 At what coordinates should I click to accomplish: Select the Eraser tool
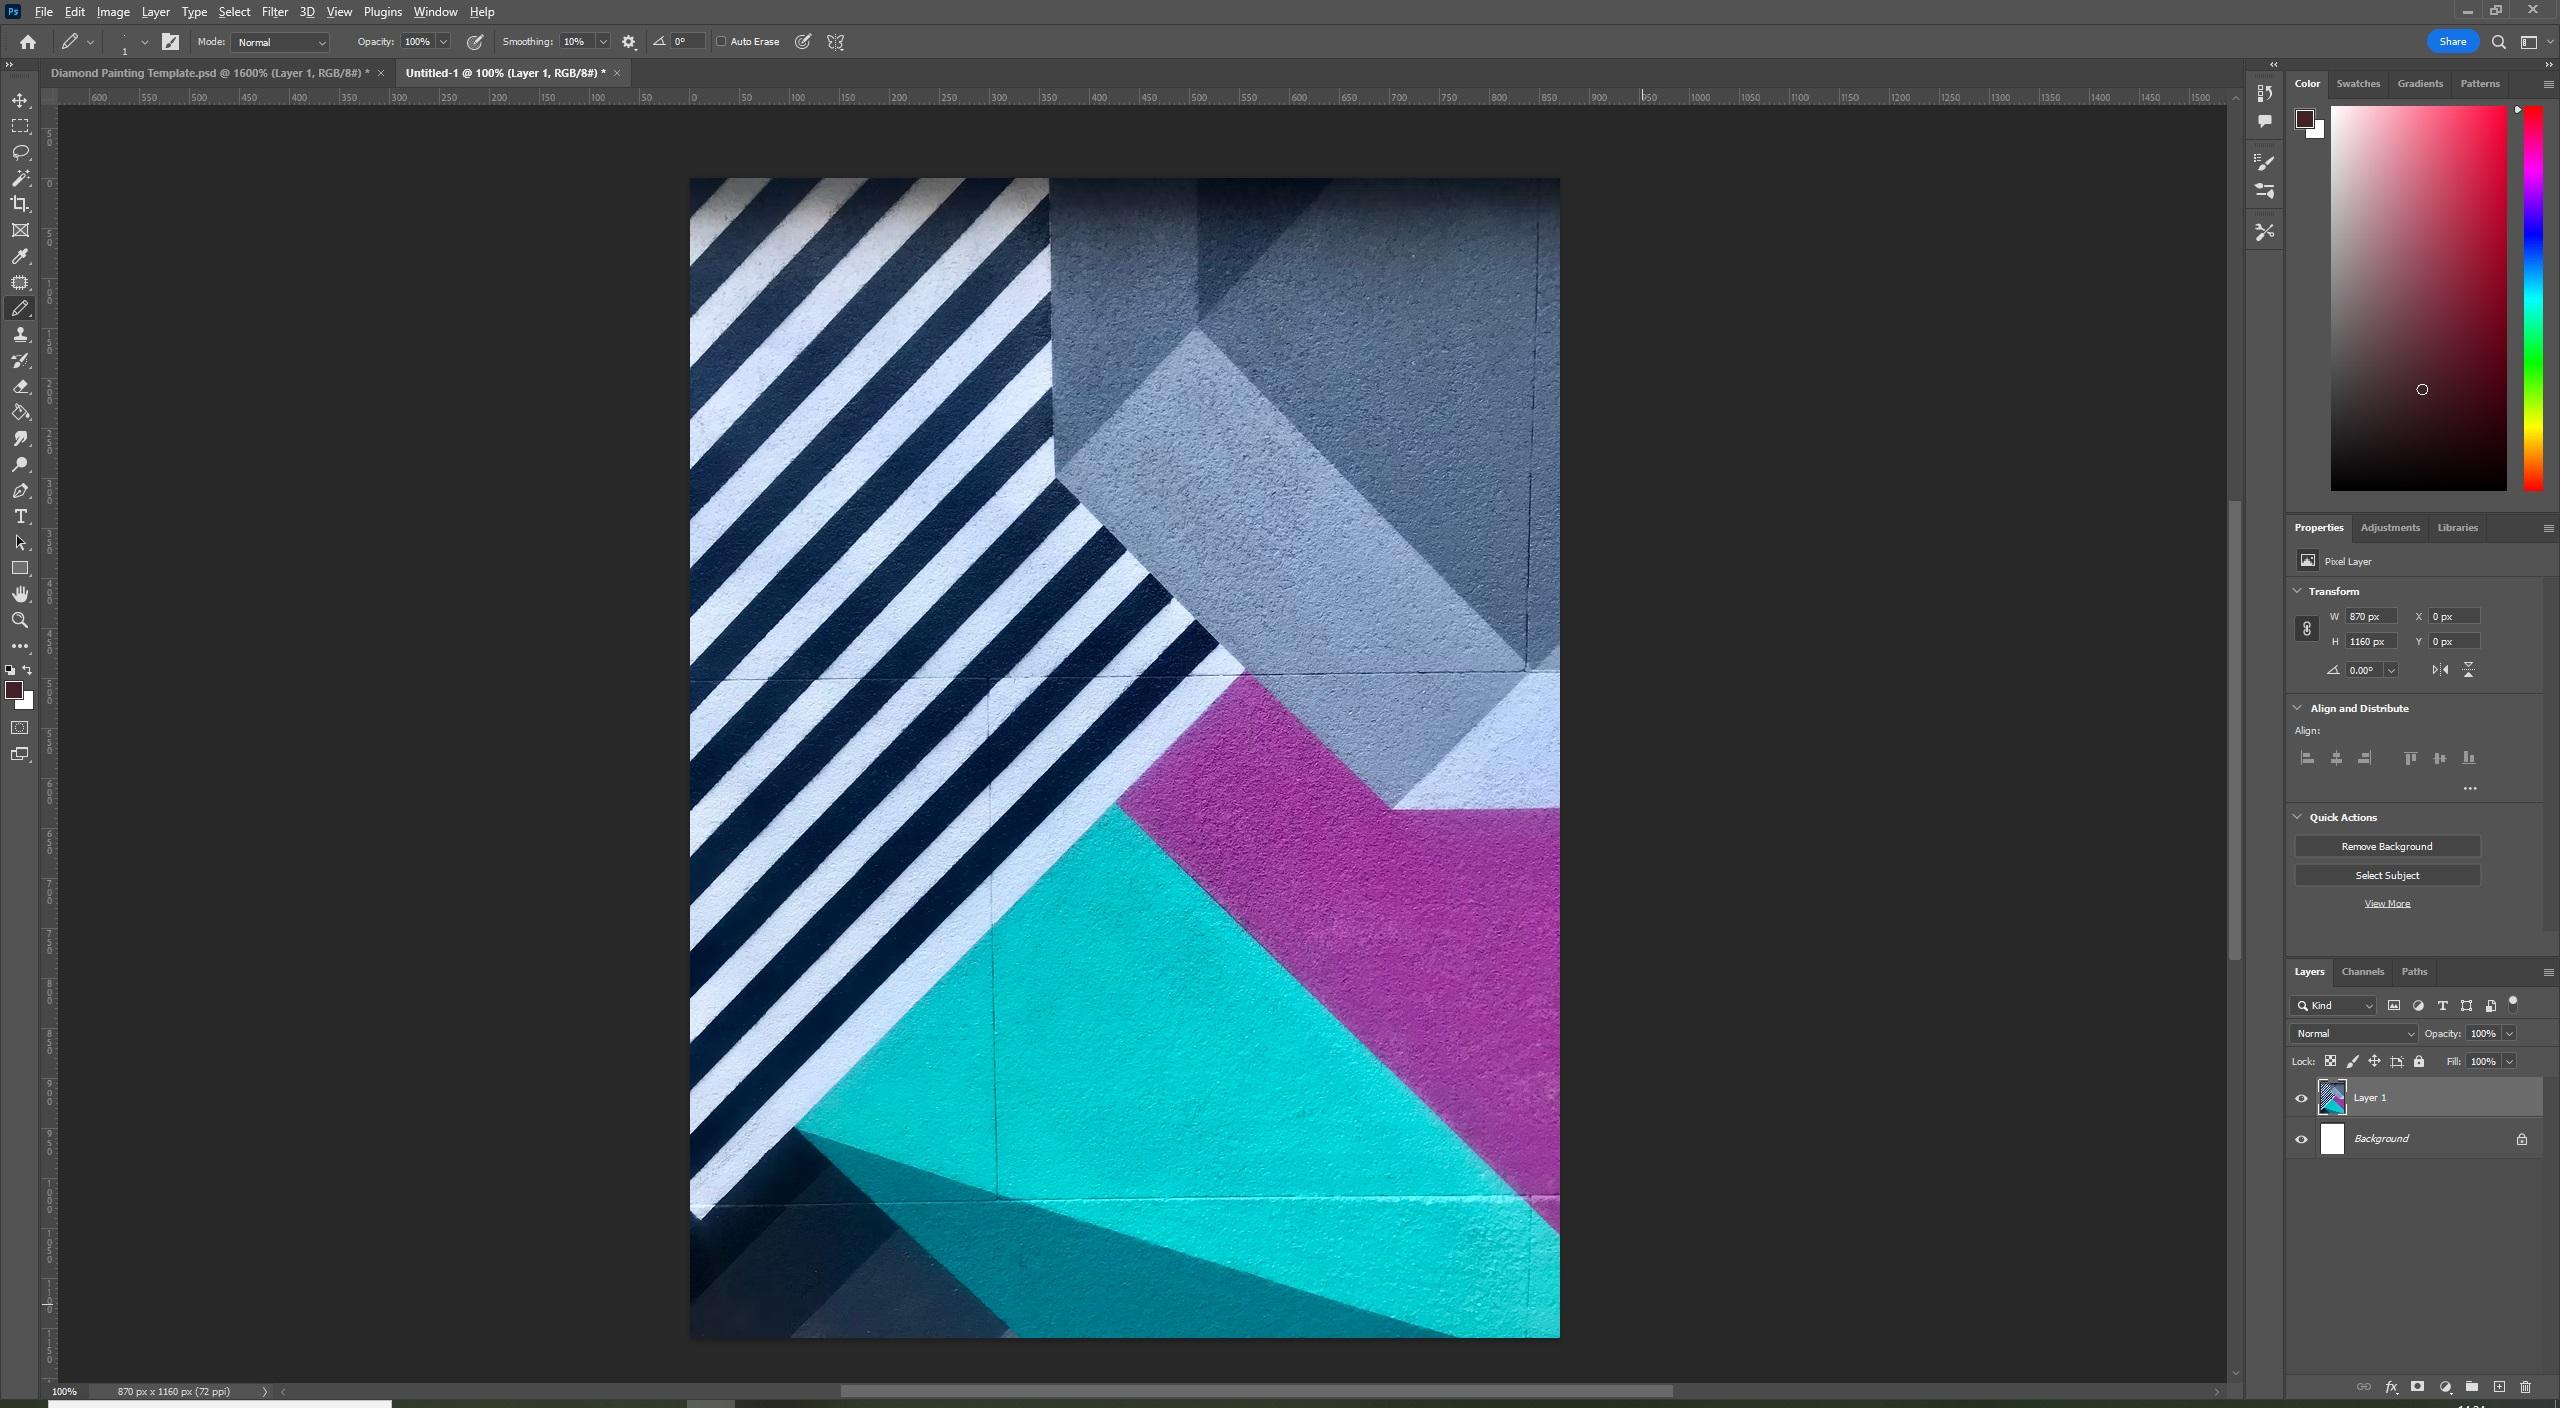tap(20, 387)
